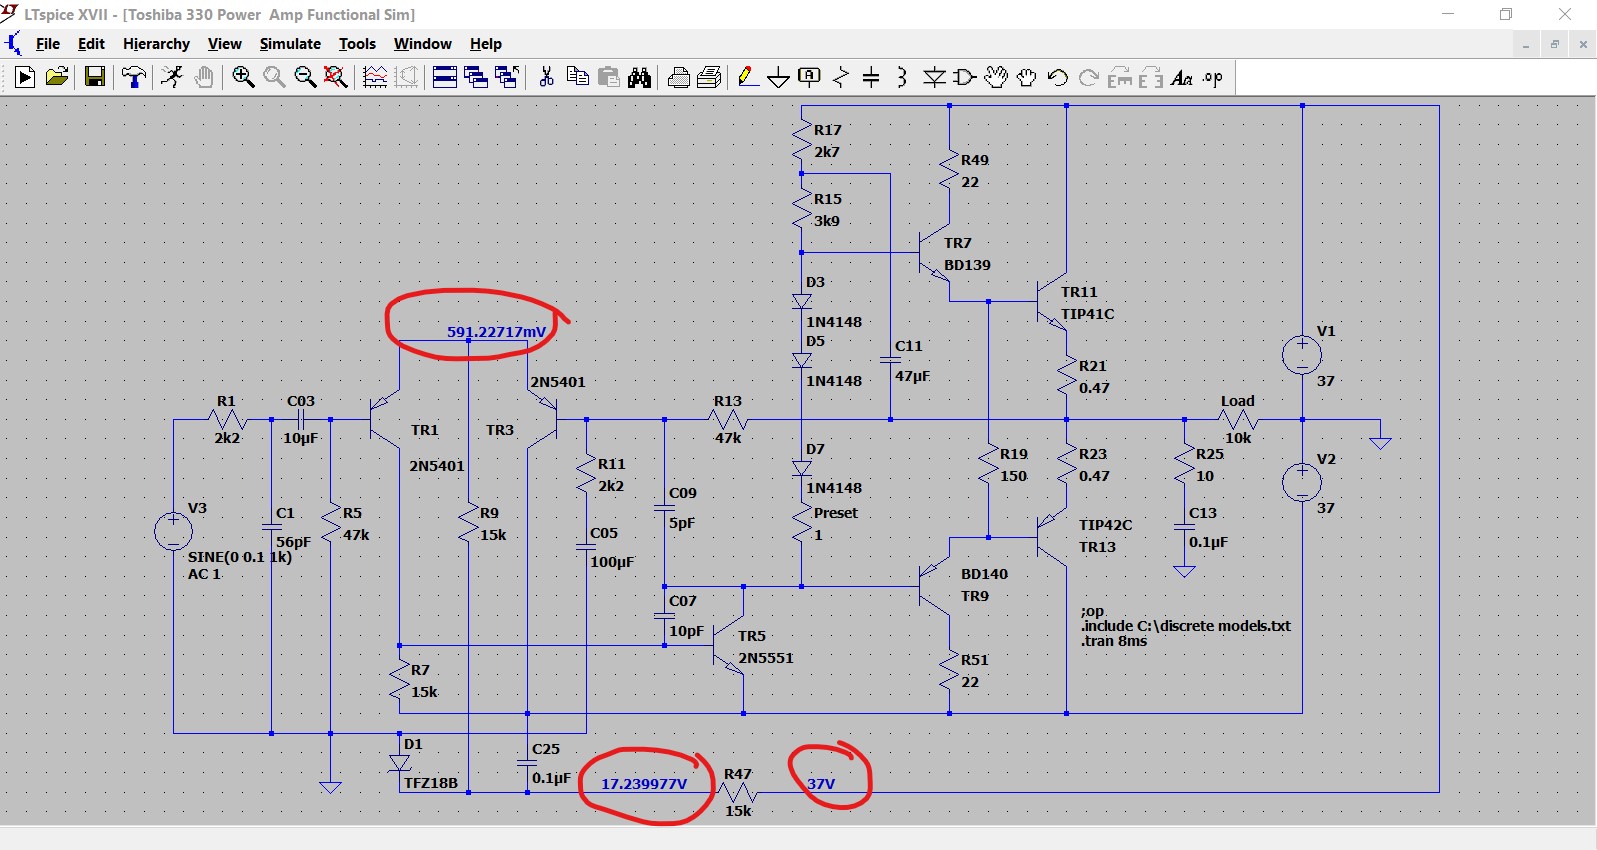Zoom to fit crossed magnifier icon
Image resolution: width=1597 pixels, height=850 pixels.
click(336, 77)
